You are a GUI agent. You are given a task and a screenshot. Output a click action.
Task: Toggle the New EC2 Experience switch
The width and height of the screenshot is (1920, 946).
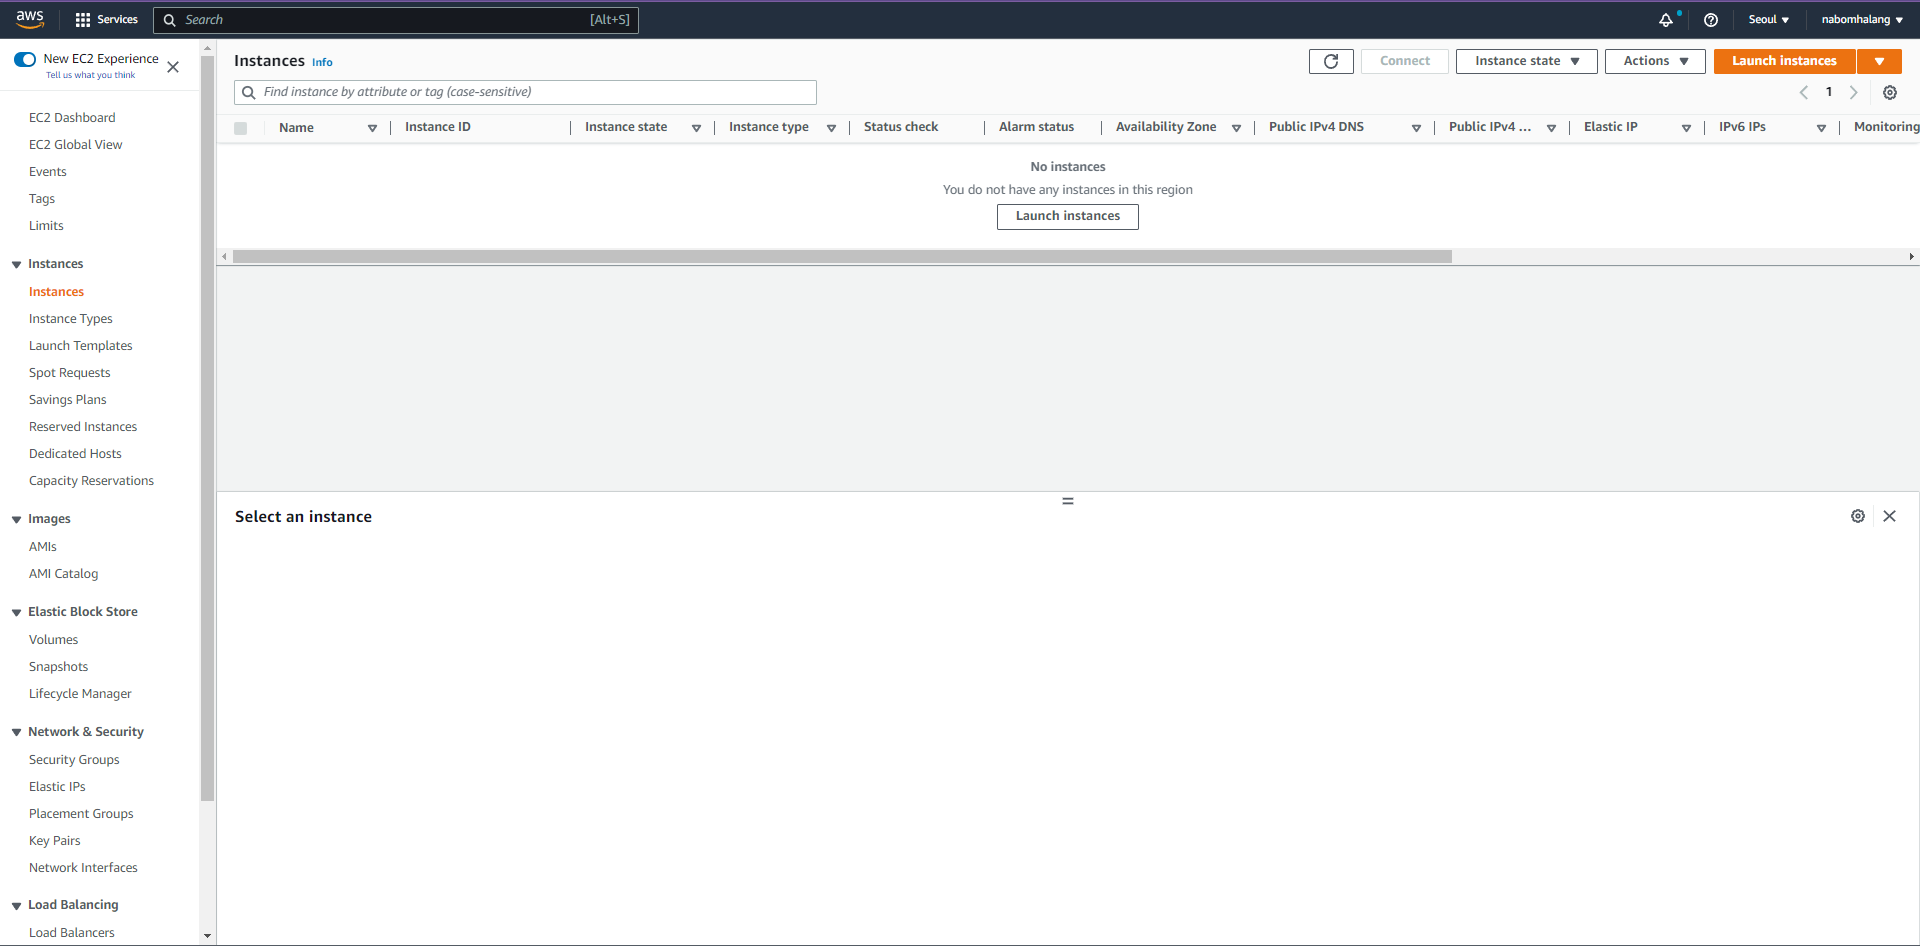click(x=25, y=59)
